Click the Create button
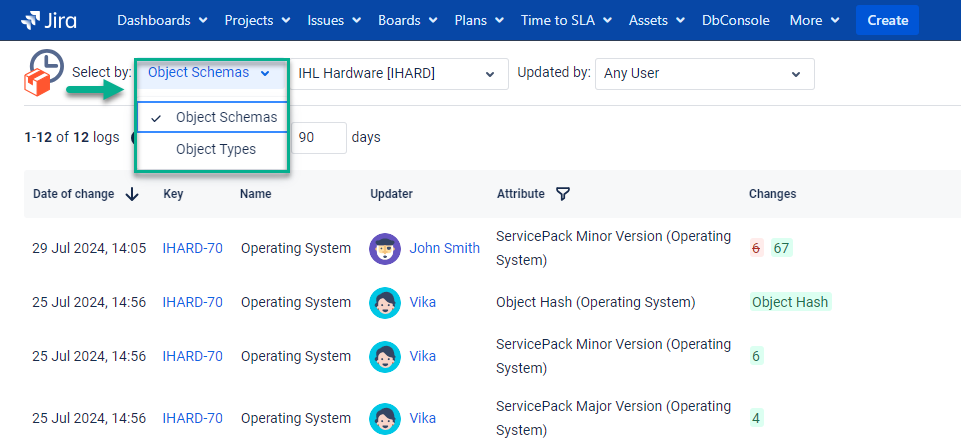The width and height of the screenshot is (961, 445). pyautogui.click(x=887, y=20)
